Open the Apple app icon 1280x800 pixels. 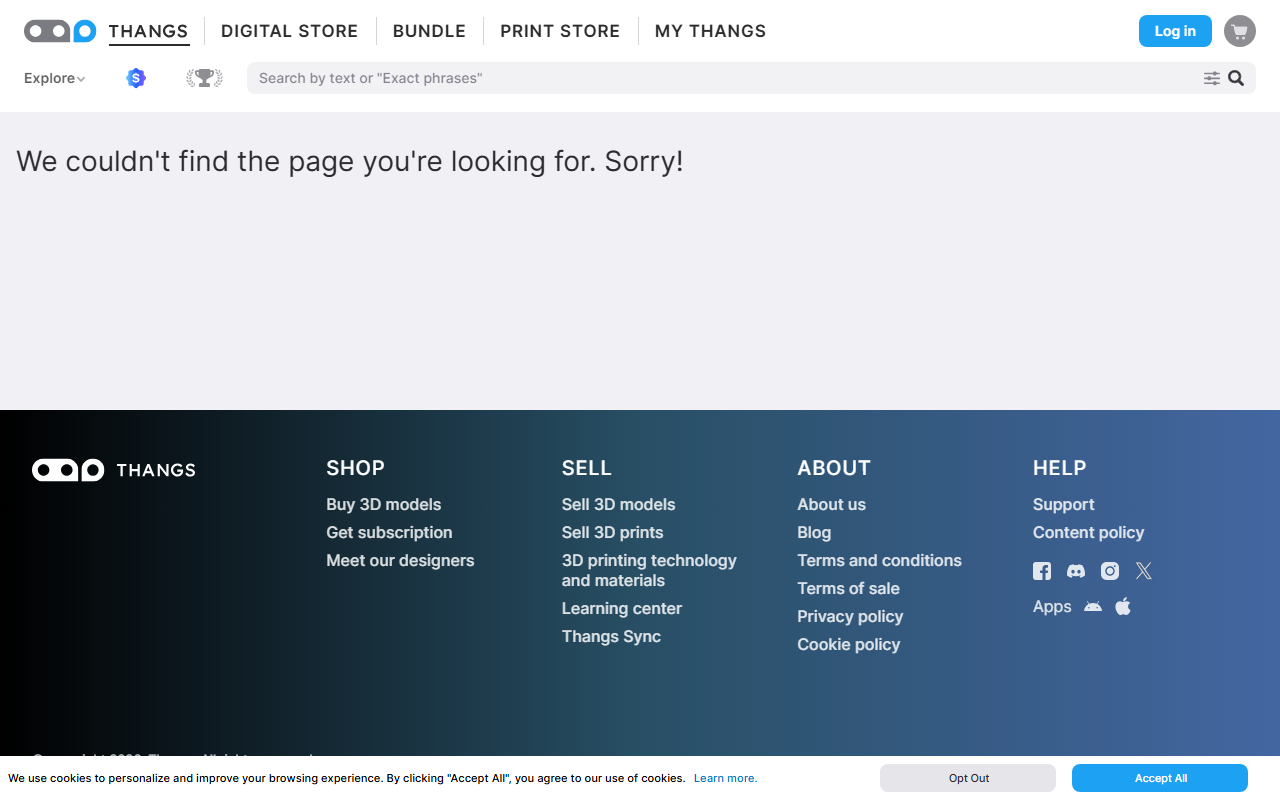pos(1123,606)
